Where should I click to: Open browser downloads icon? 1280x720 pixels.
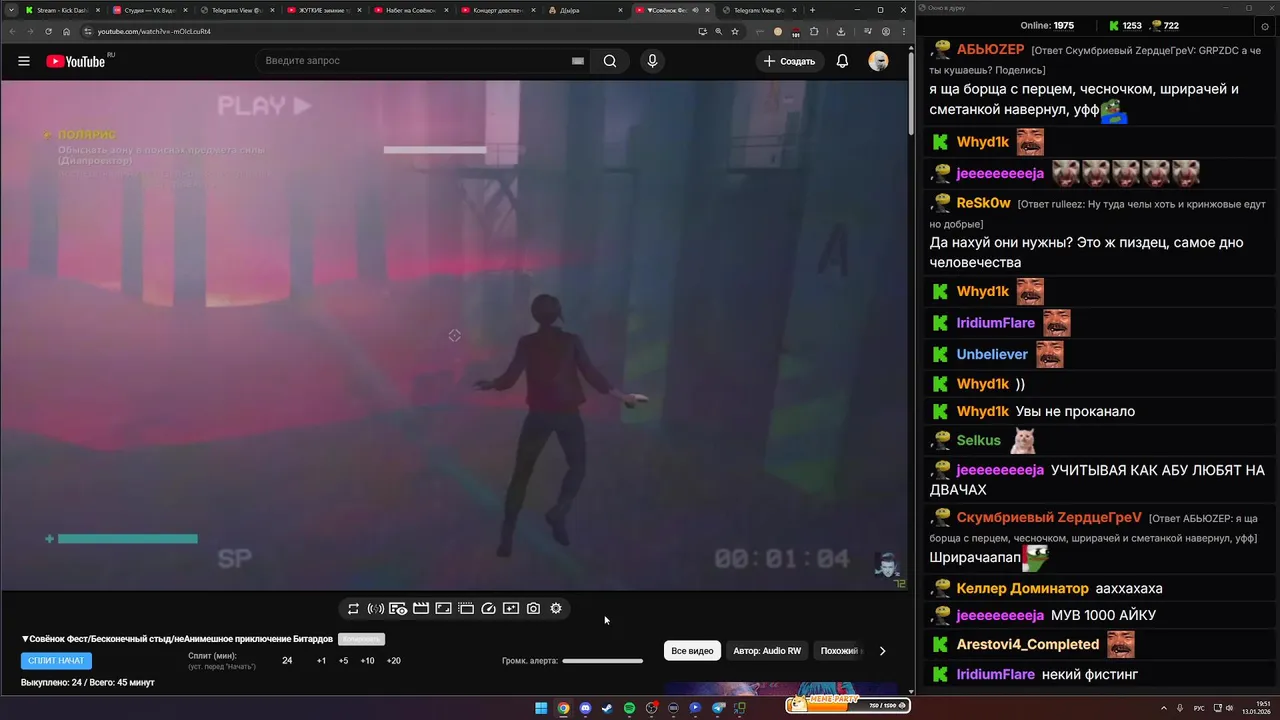click(x=840, y=31)
